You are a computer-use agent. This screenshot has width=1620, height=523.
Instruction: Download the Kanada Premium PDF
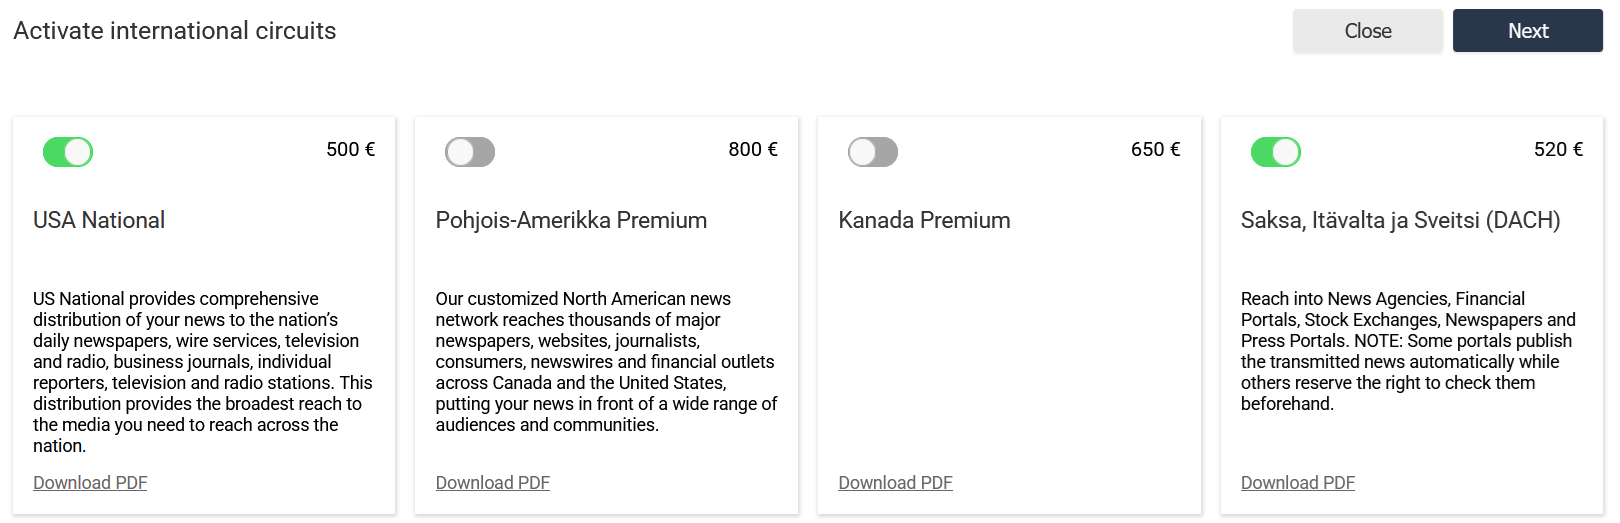[x=895, y=483]
